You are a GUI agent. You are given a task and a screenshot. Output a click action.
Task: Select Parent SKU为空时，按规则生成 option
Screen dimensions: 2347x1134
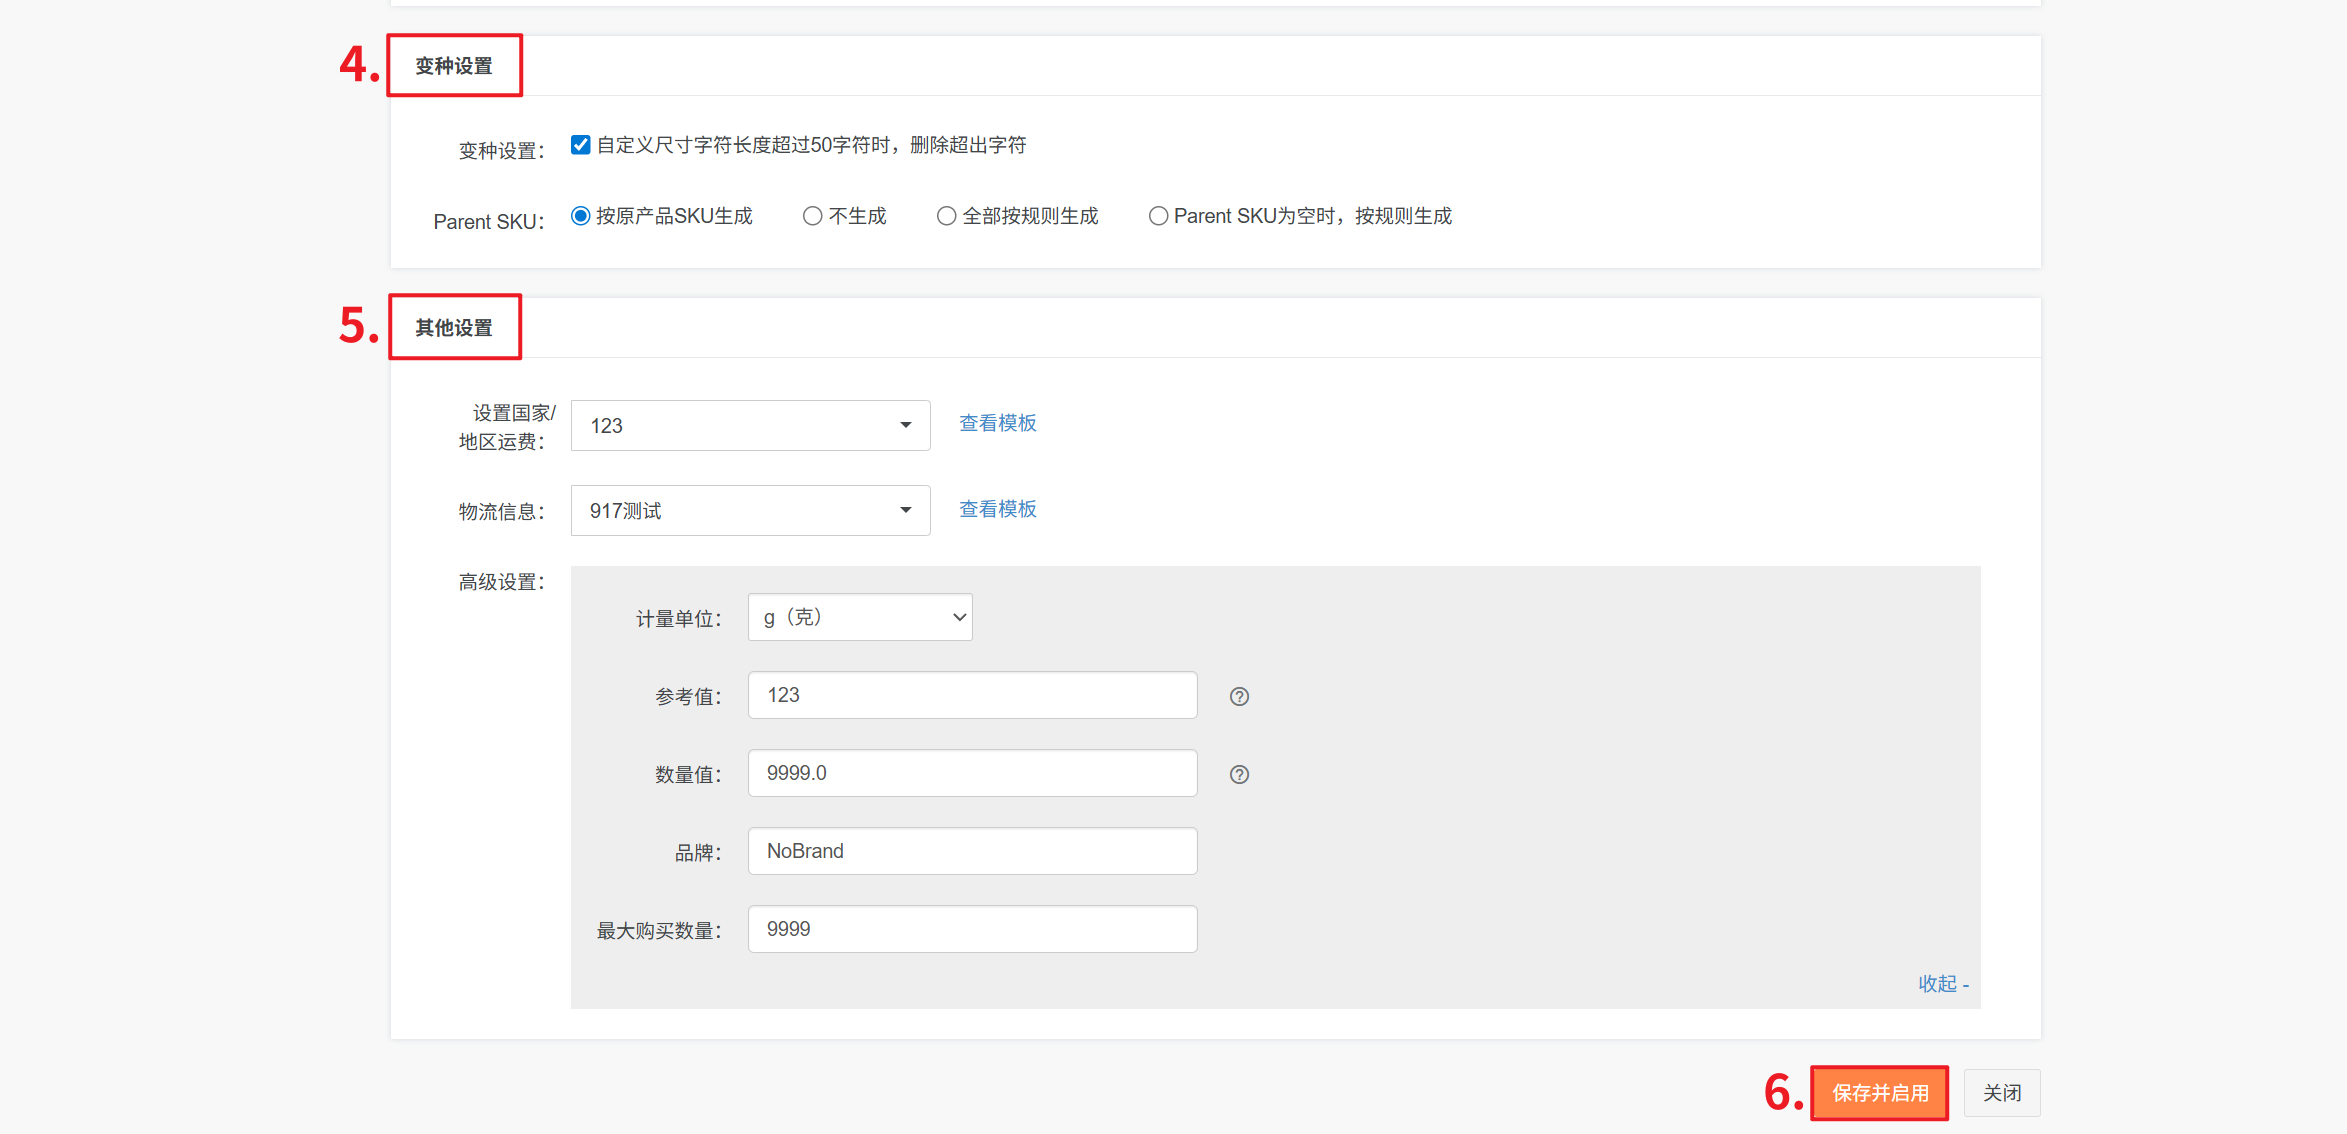1158,216
